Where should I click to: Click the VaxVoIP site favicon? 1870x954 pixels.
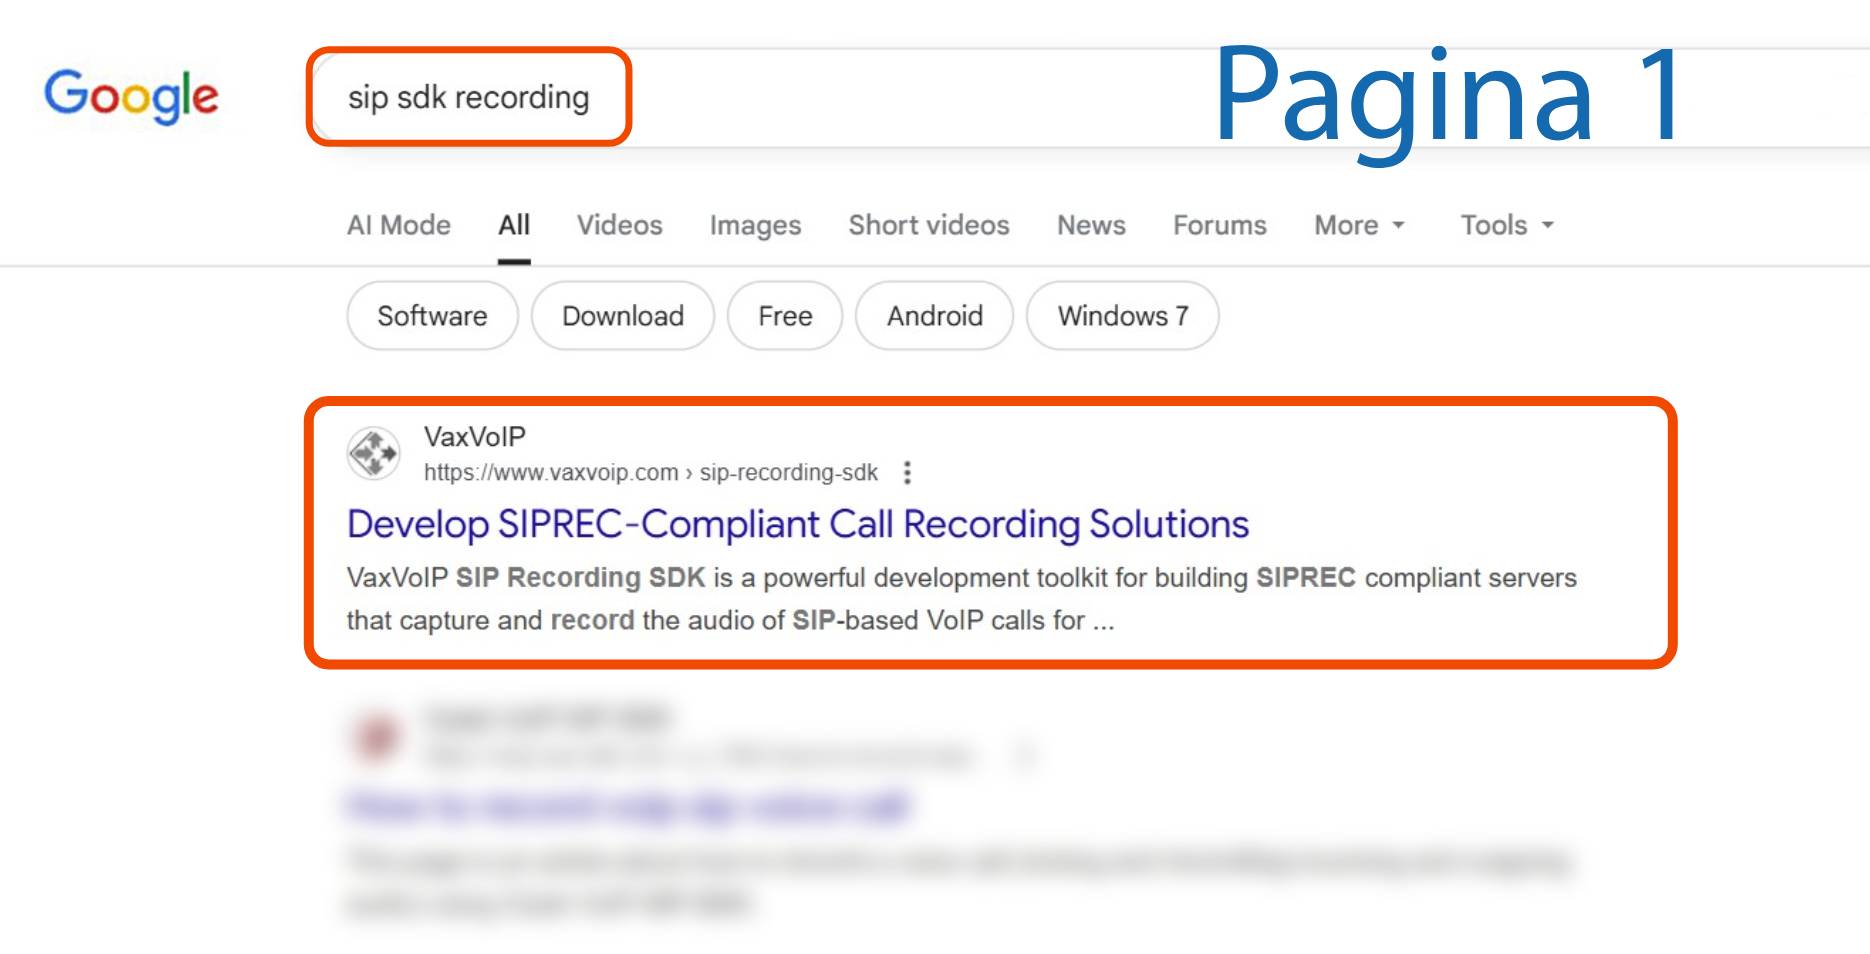(x=374, y=454)
